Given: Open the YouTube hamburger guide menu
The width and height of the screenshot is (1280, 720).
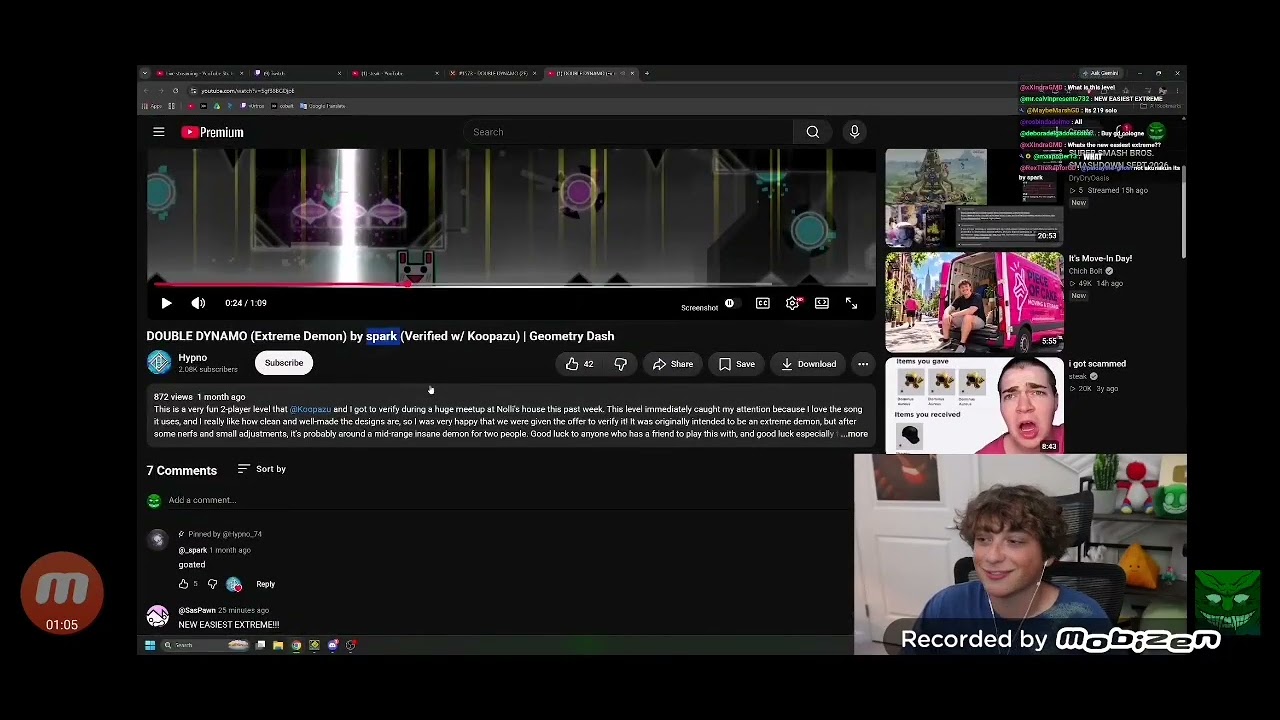Looking at the screenshot, I should coord(158,132).
